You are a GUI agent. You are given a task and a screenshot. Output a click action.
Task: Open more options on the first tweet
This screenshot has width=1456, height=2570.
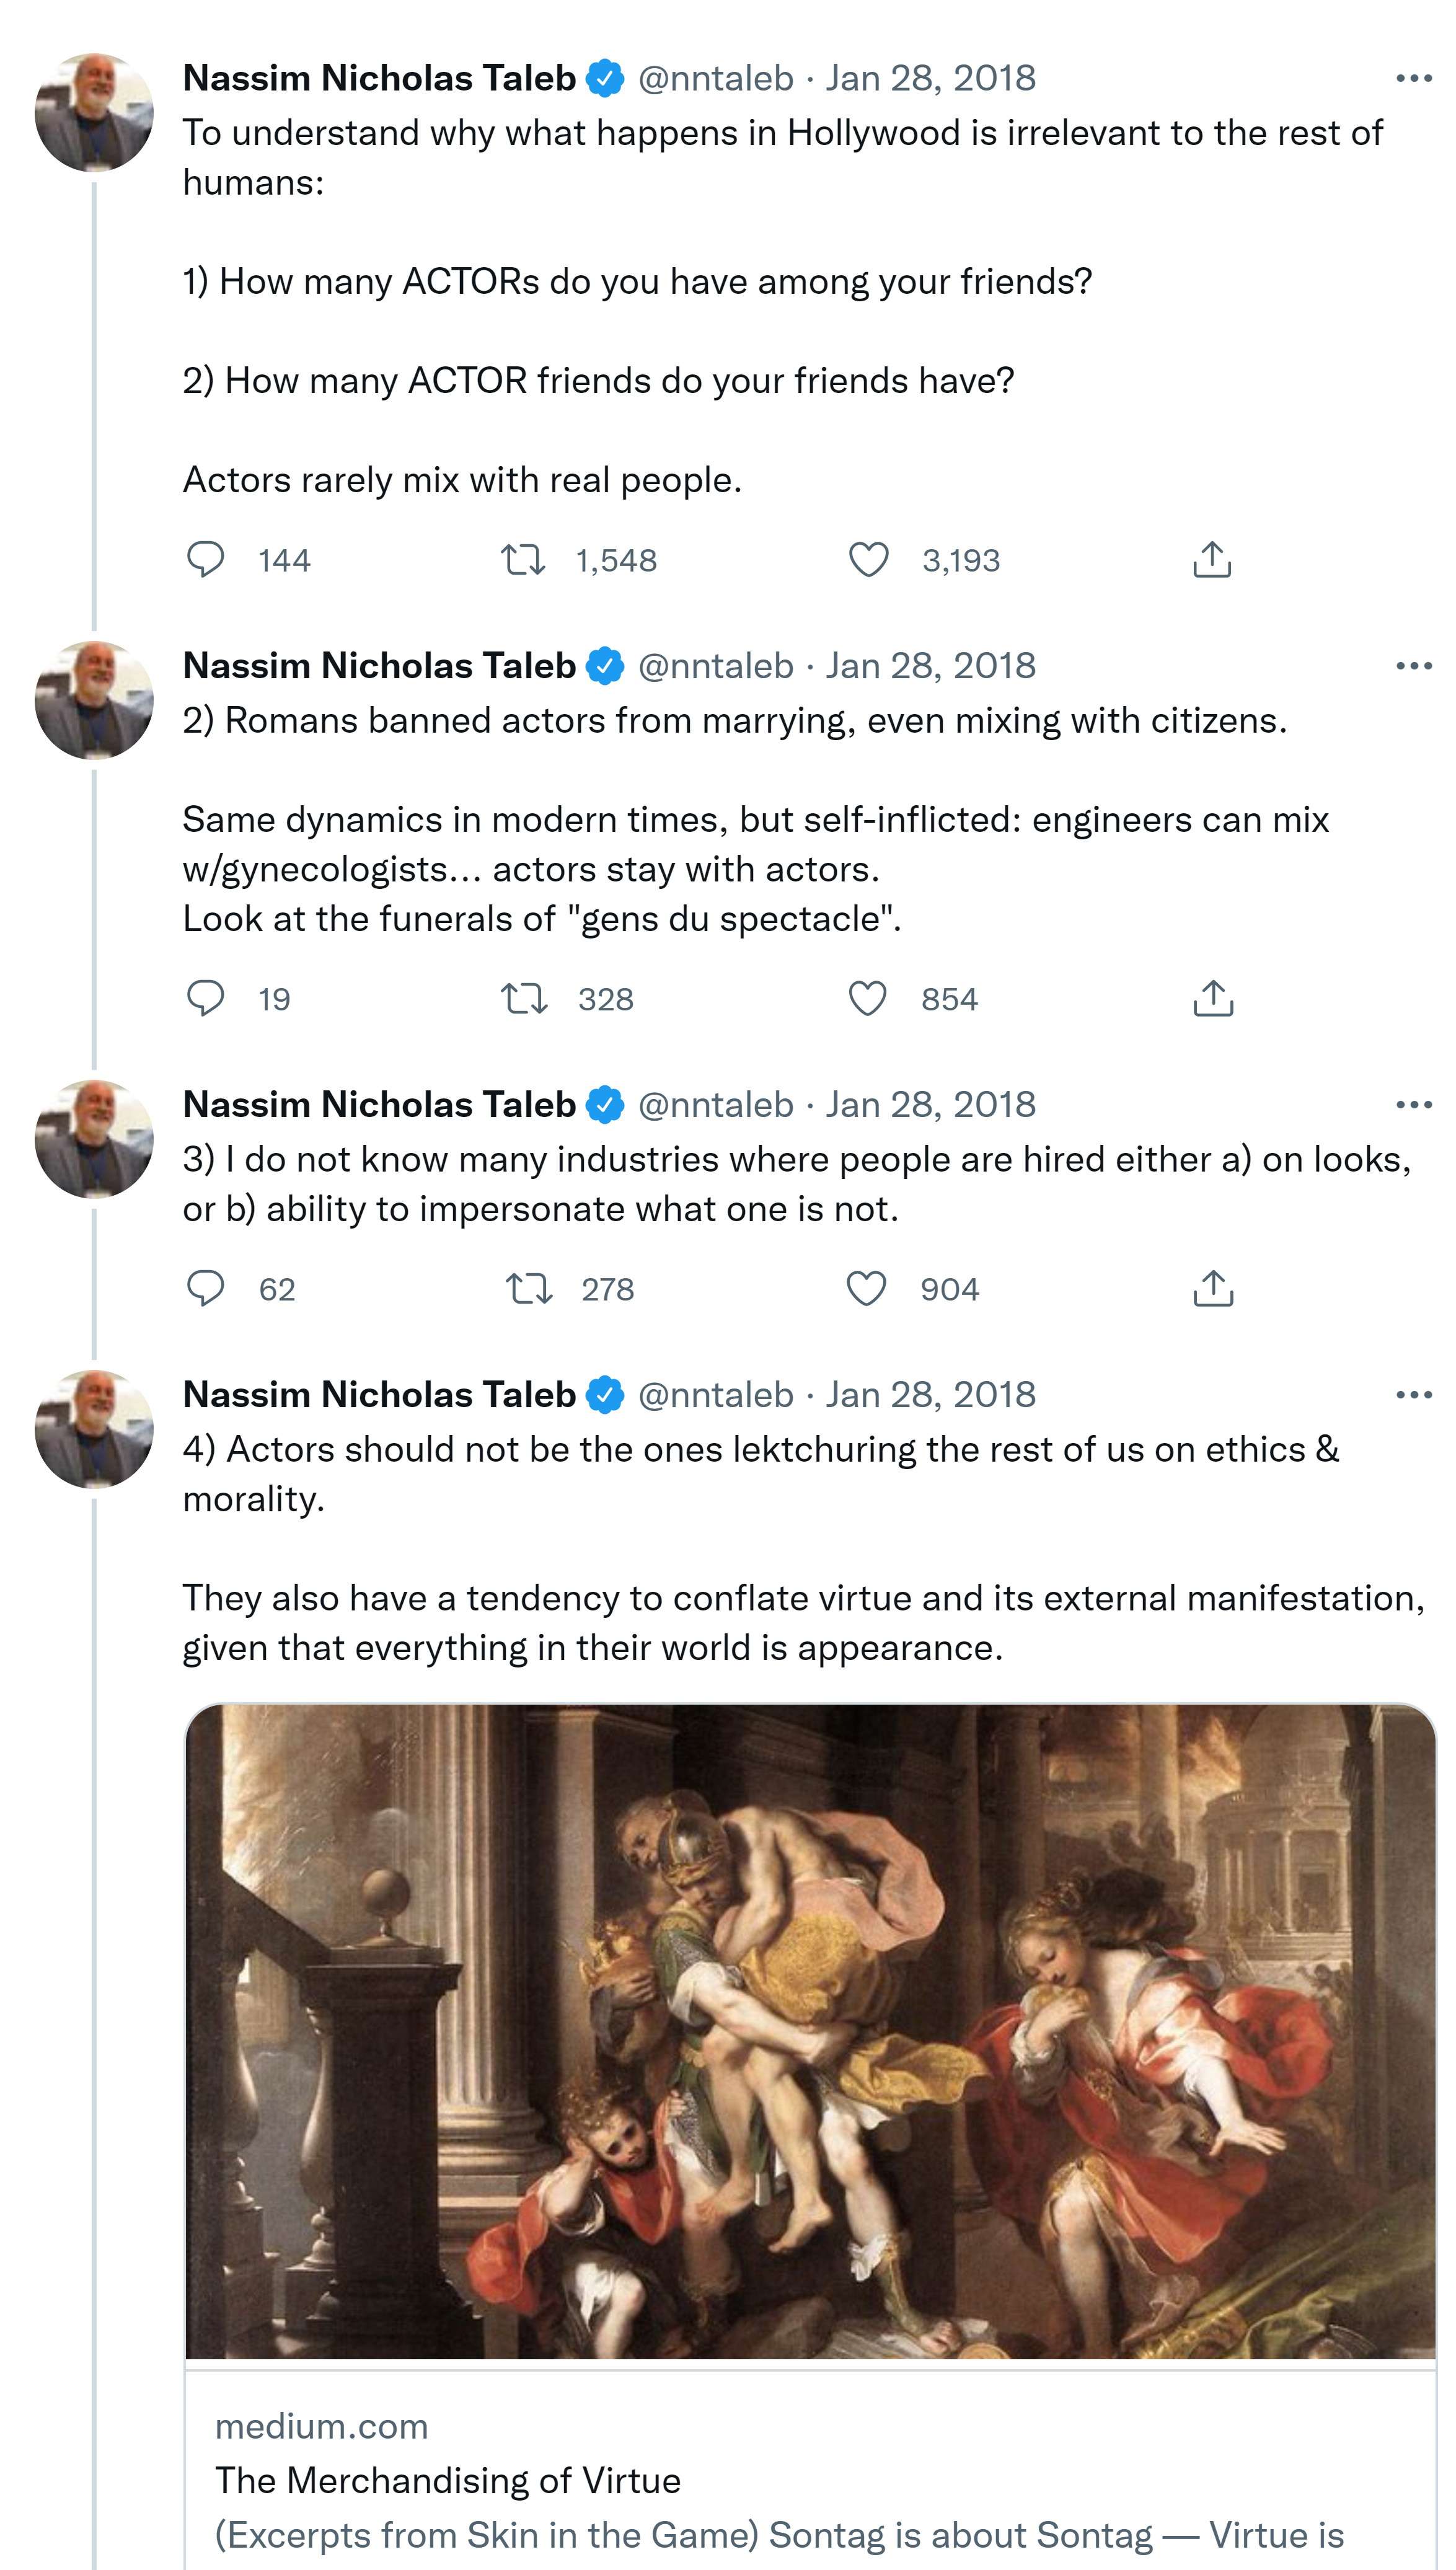click(x=1413, y=78)
